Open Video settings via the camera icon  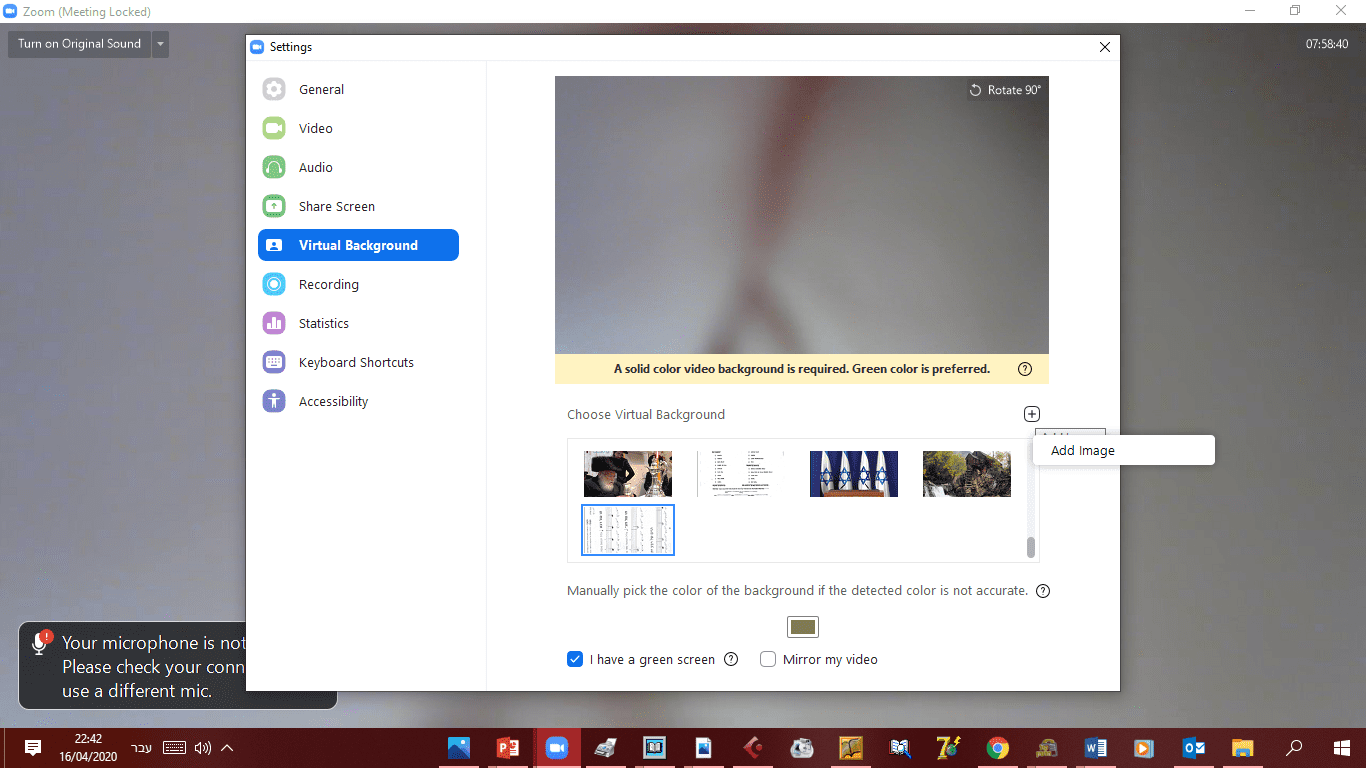(274, 128)
